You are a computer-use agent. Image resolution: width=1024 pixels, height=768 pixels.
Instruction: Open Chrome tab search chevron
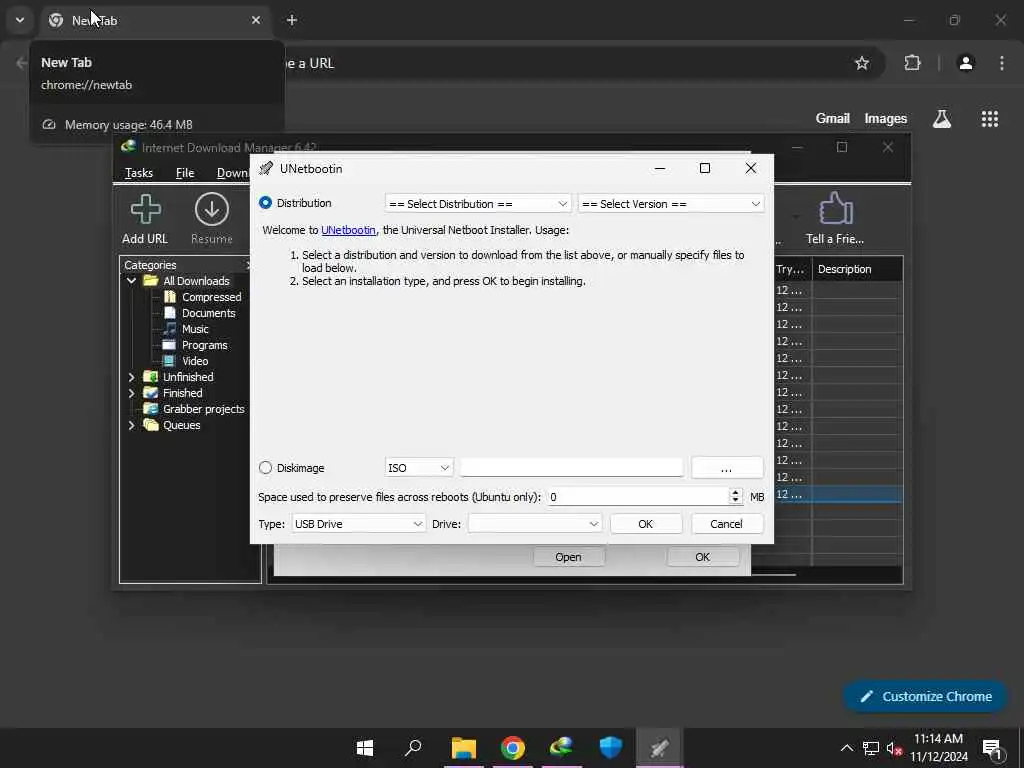[20, 20]
